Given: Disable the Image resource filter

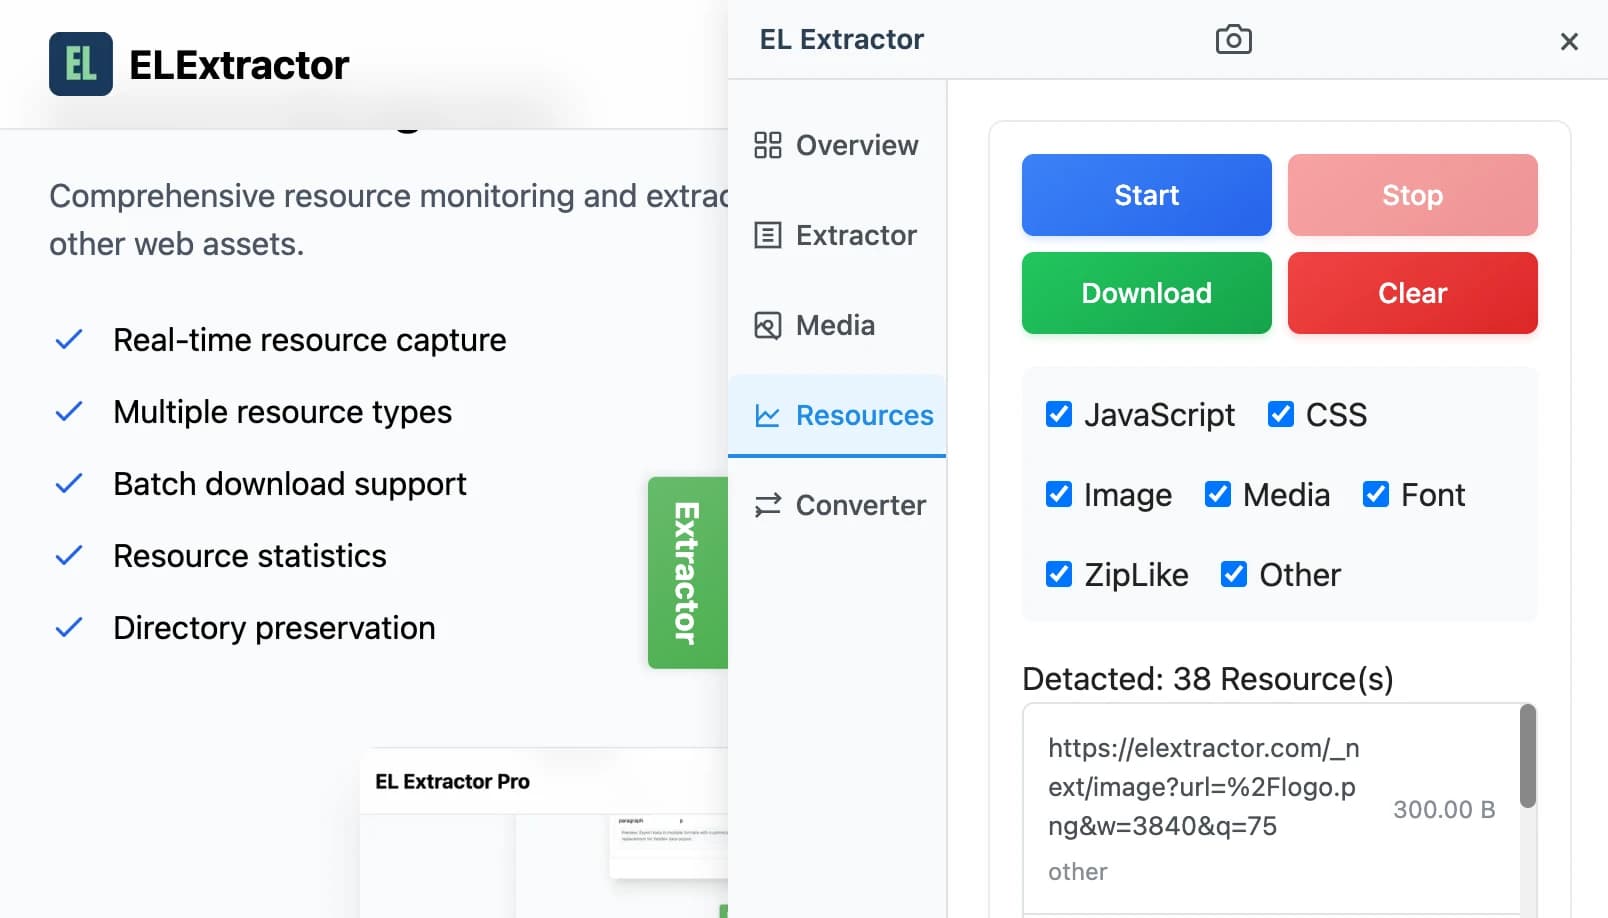Looking at the screenshot, I should click(x=1059, y=494).
